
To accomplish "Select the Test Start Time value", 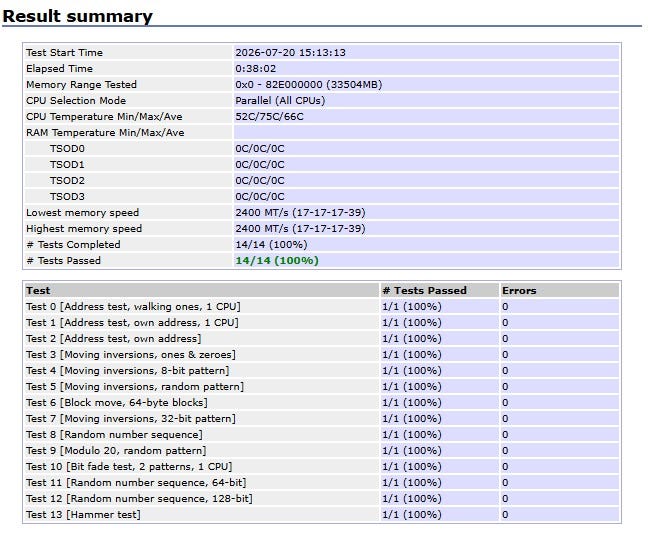I will (x=290, y=52).
